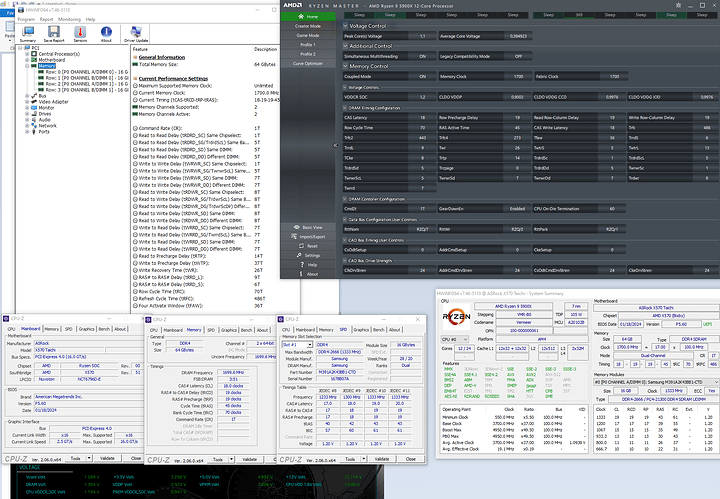Toggle the DRAM Timing Configuration section checkbox
This screenshot has height=499, width=720.
click(345, 108)
